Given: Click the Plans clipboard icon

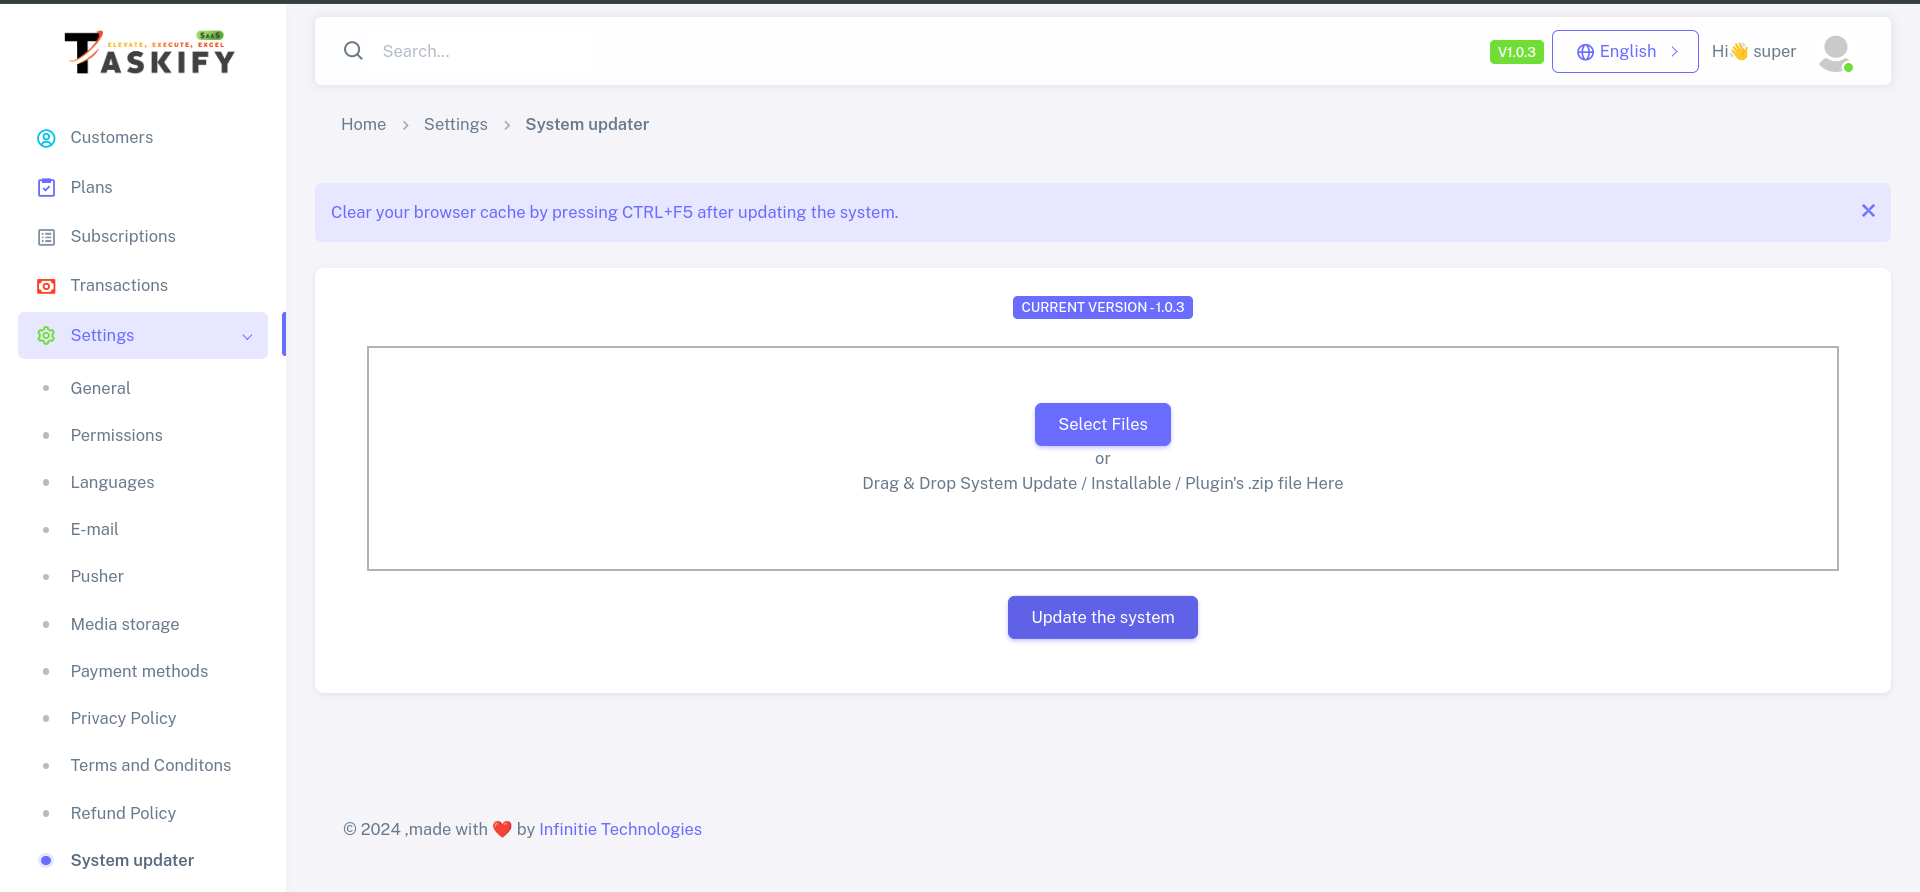Looking at the screenshot, I should [46, 188].
